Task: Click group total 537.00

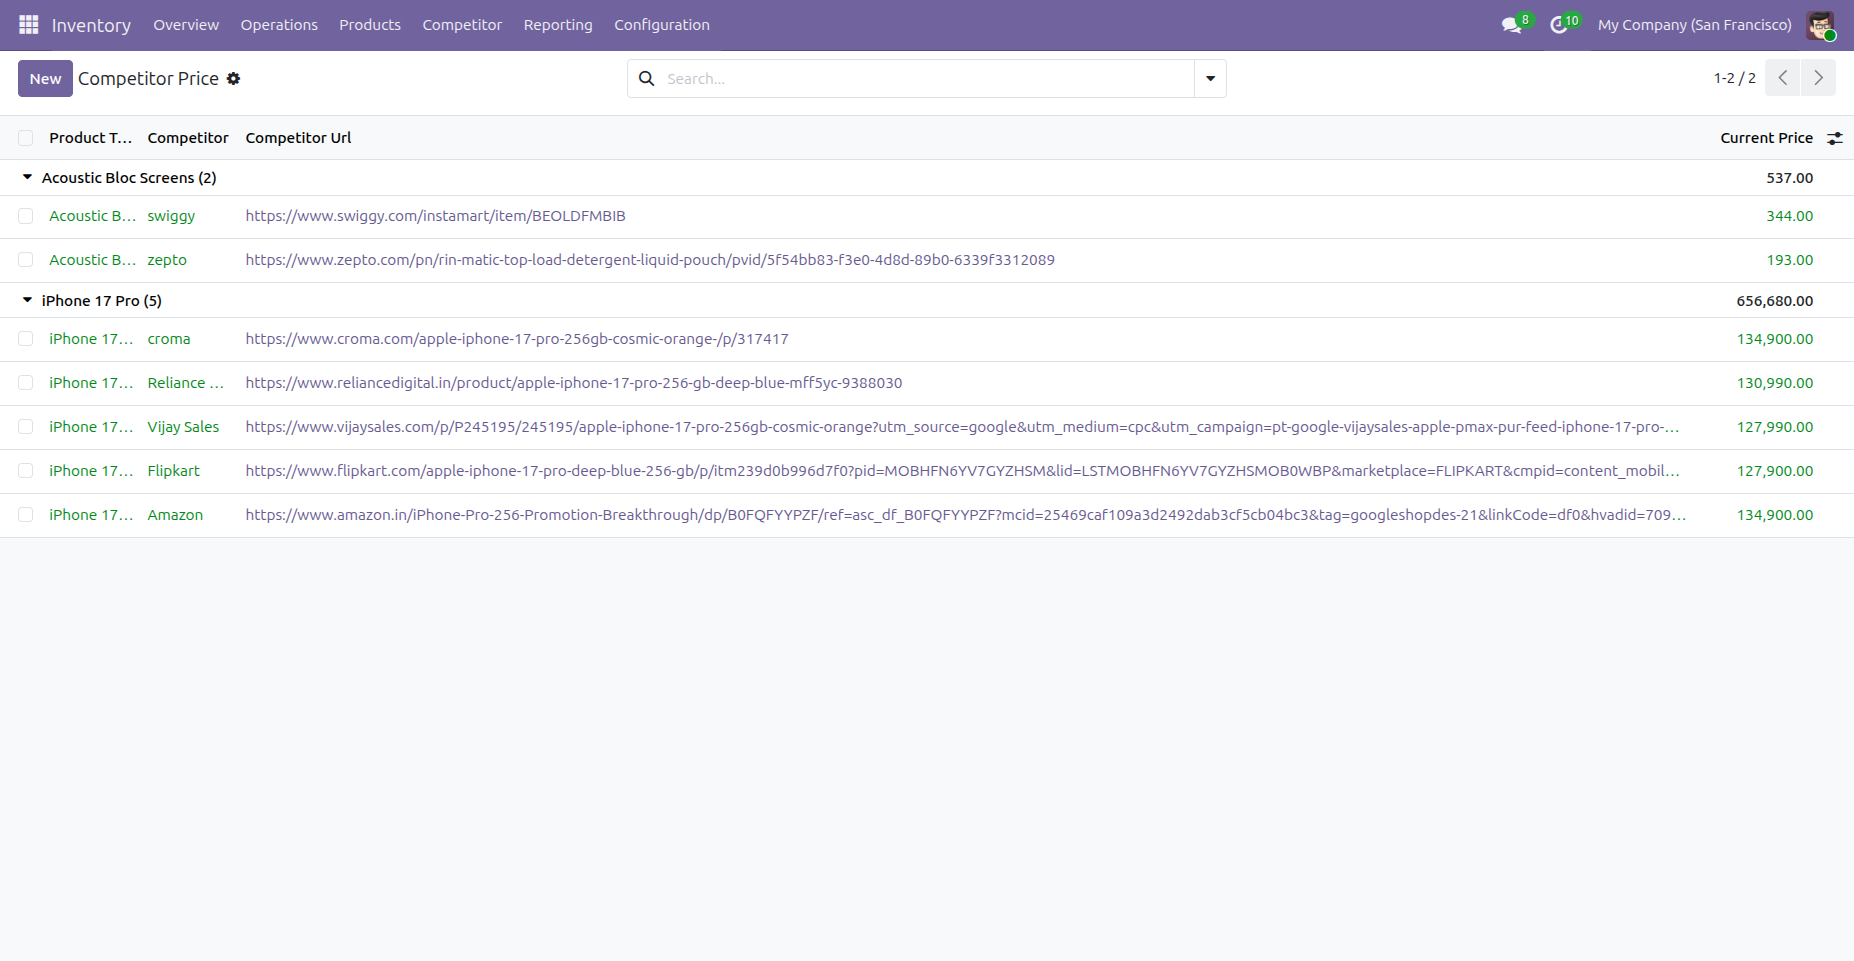Action: pyautogui.click(x=1789, y=177)
